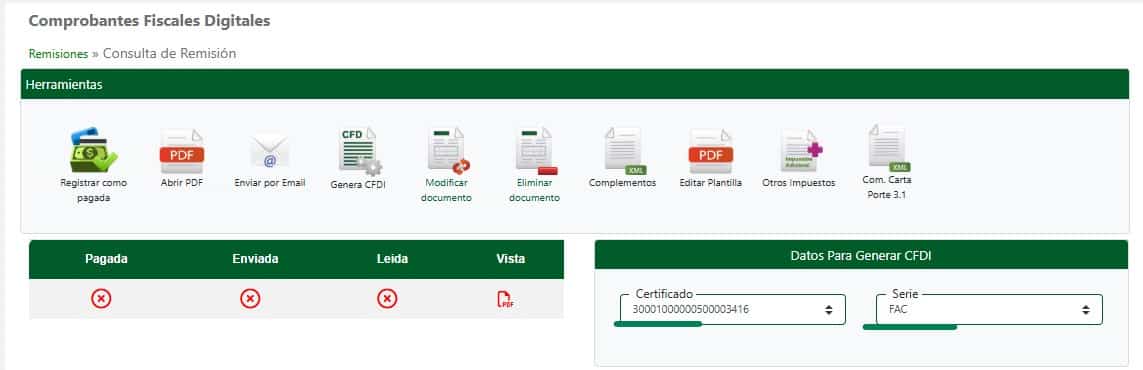
Task: Select the Eliminar documento icon
Action: (x=534, y=151)
